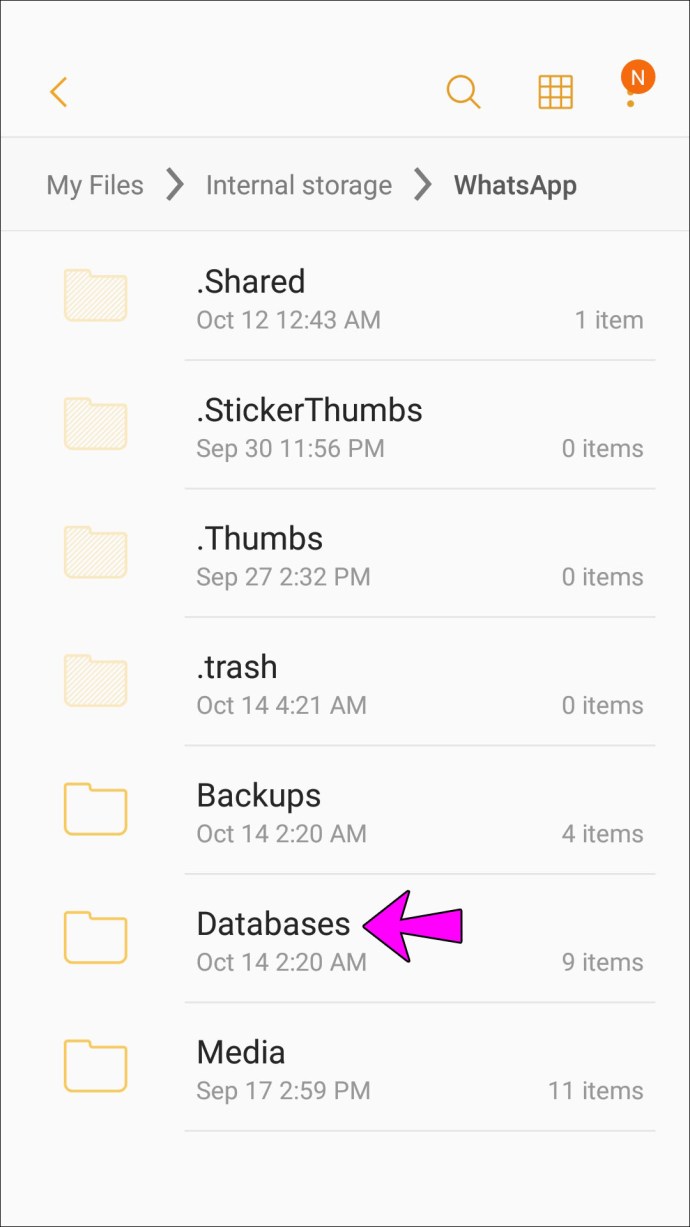Viewport: 690px width, 1227px height.
Task: Open the Databases folder name
Action: [x=273, y=924]
